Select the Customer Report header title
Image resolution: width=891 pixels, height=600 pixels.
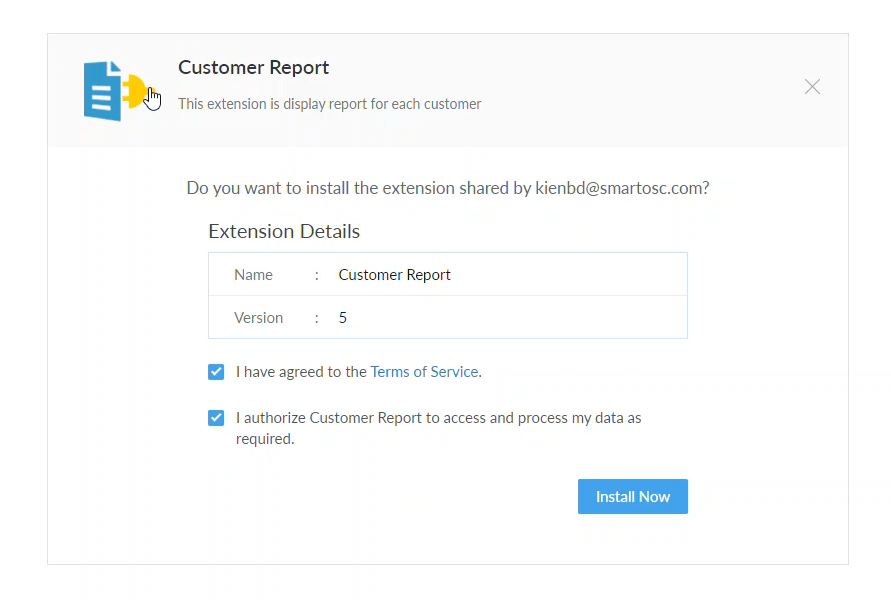253,68
